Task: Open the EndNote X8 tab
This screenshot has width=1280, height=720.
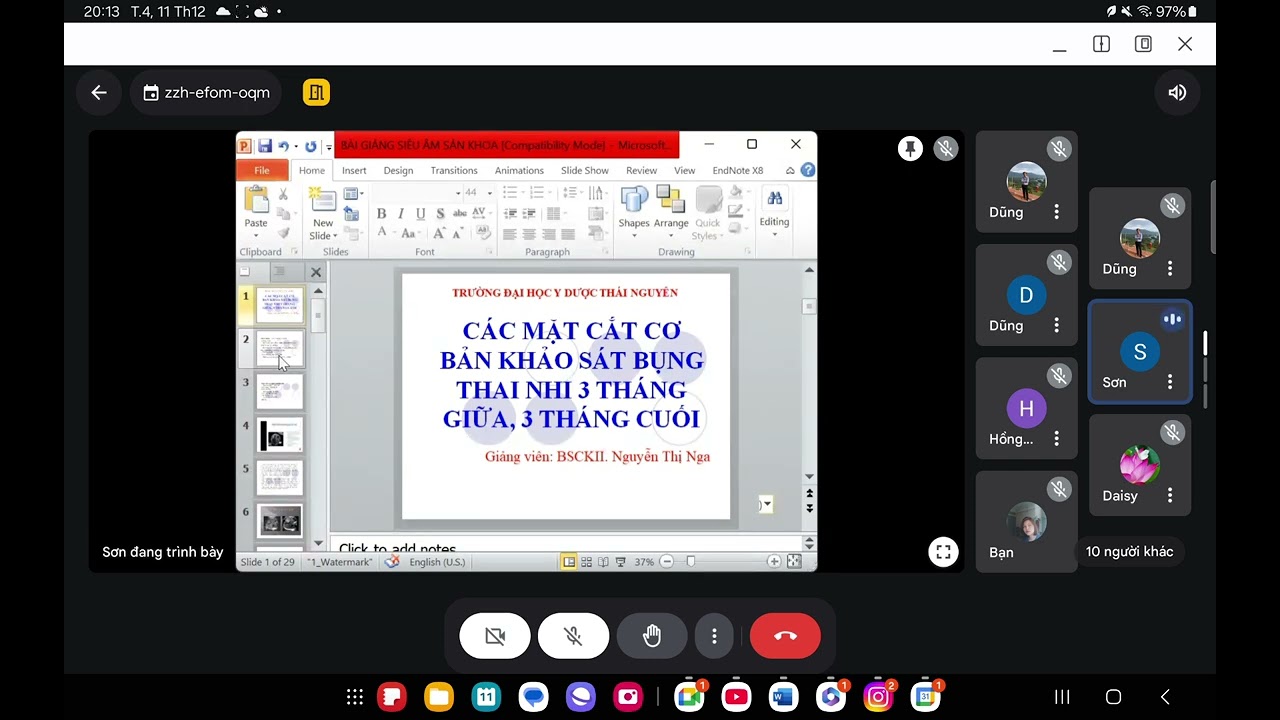Action: point(738,170)
